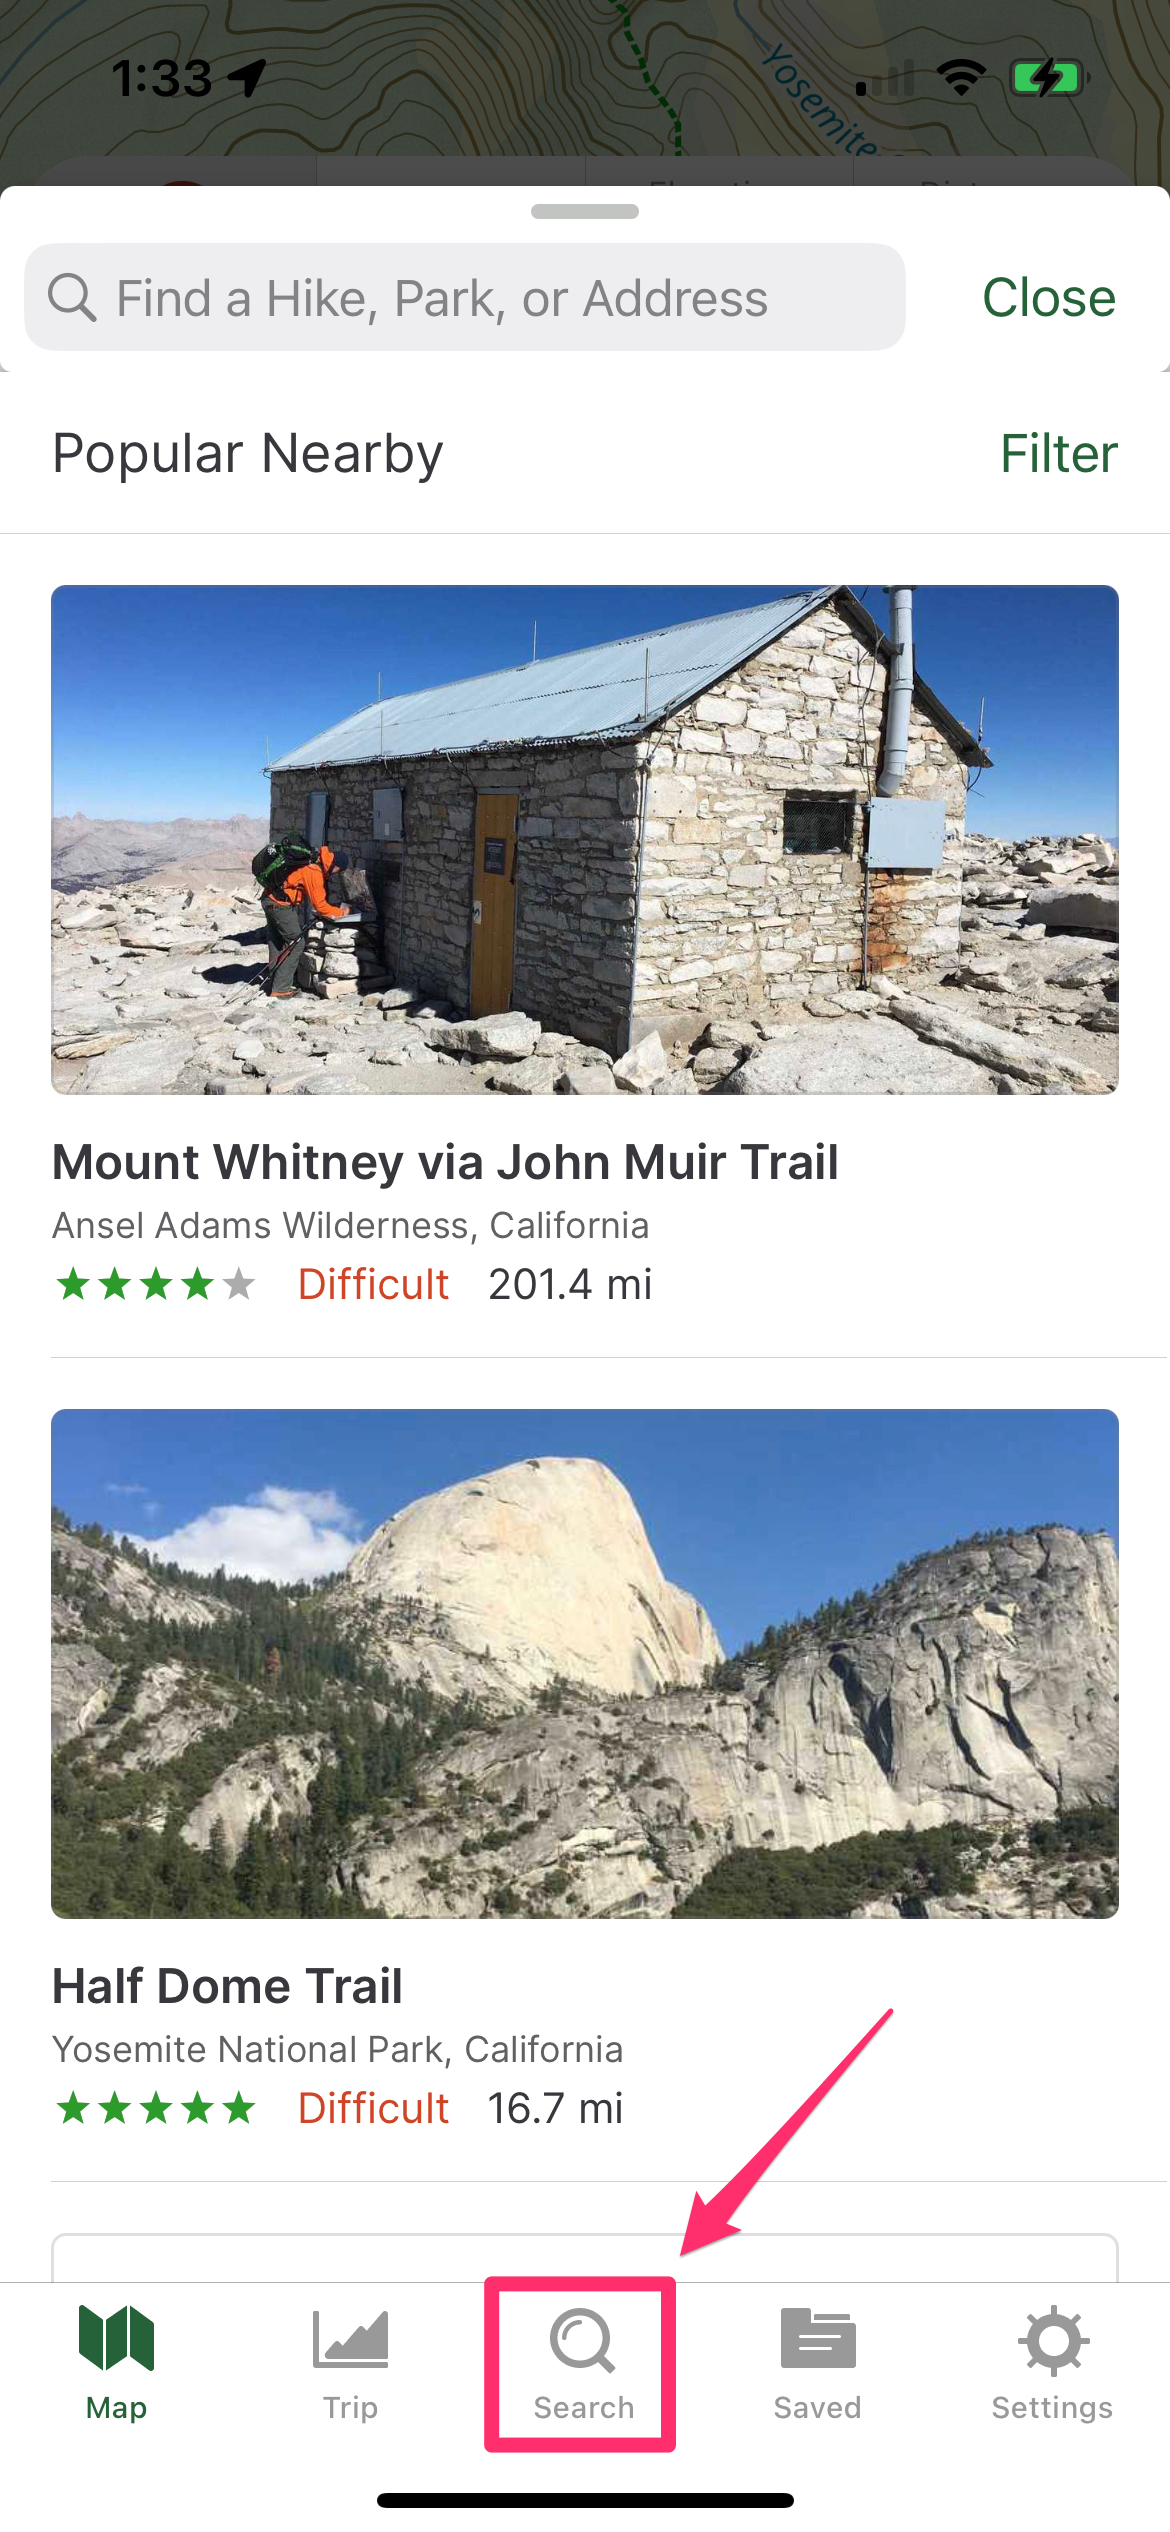Select the Half Dome Trail title
Image resolution: width=1170 pixels, height=2532 pixels.
227,1986
